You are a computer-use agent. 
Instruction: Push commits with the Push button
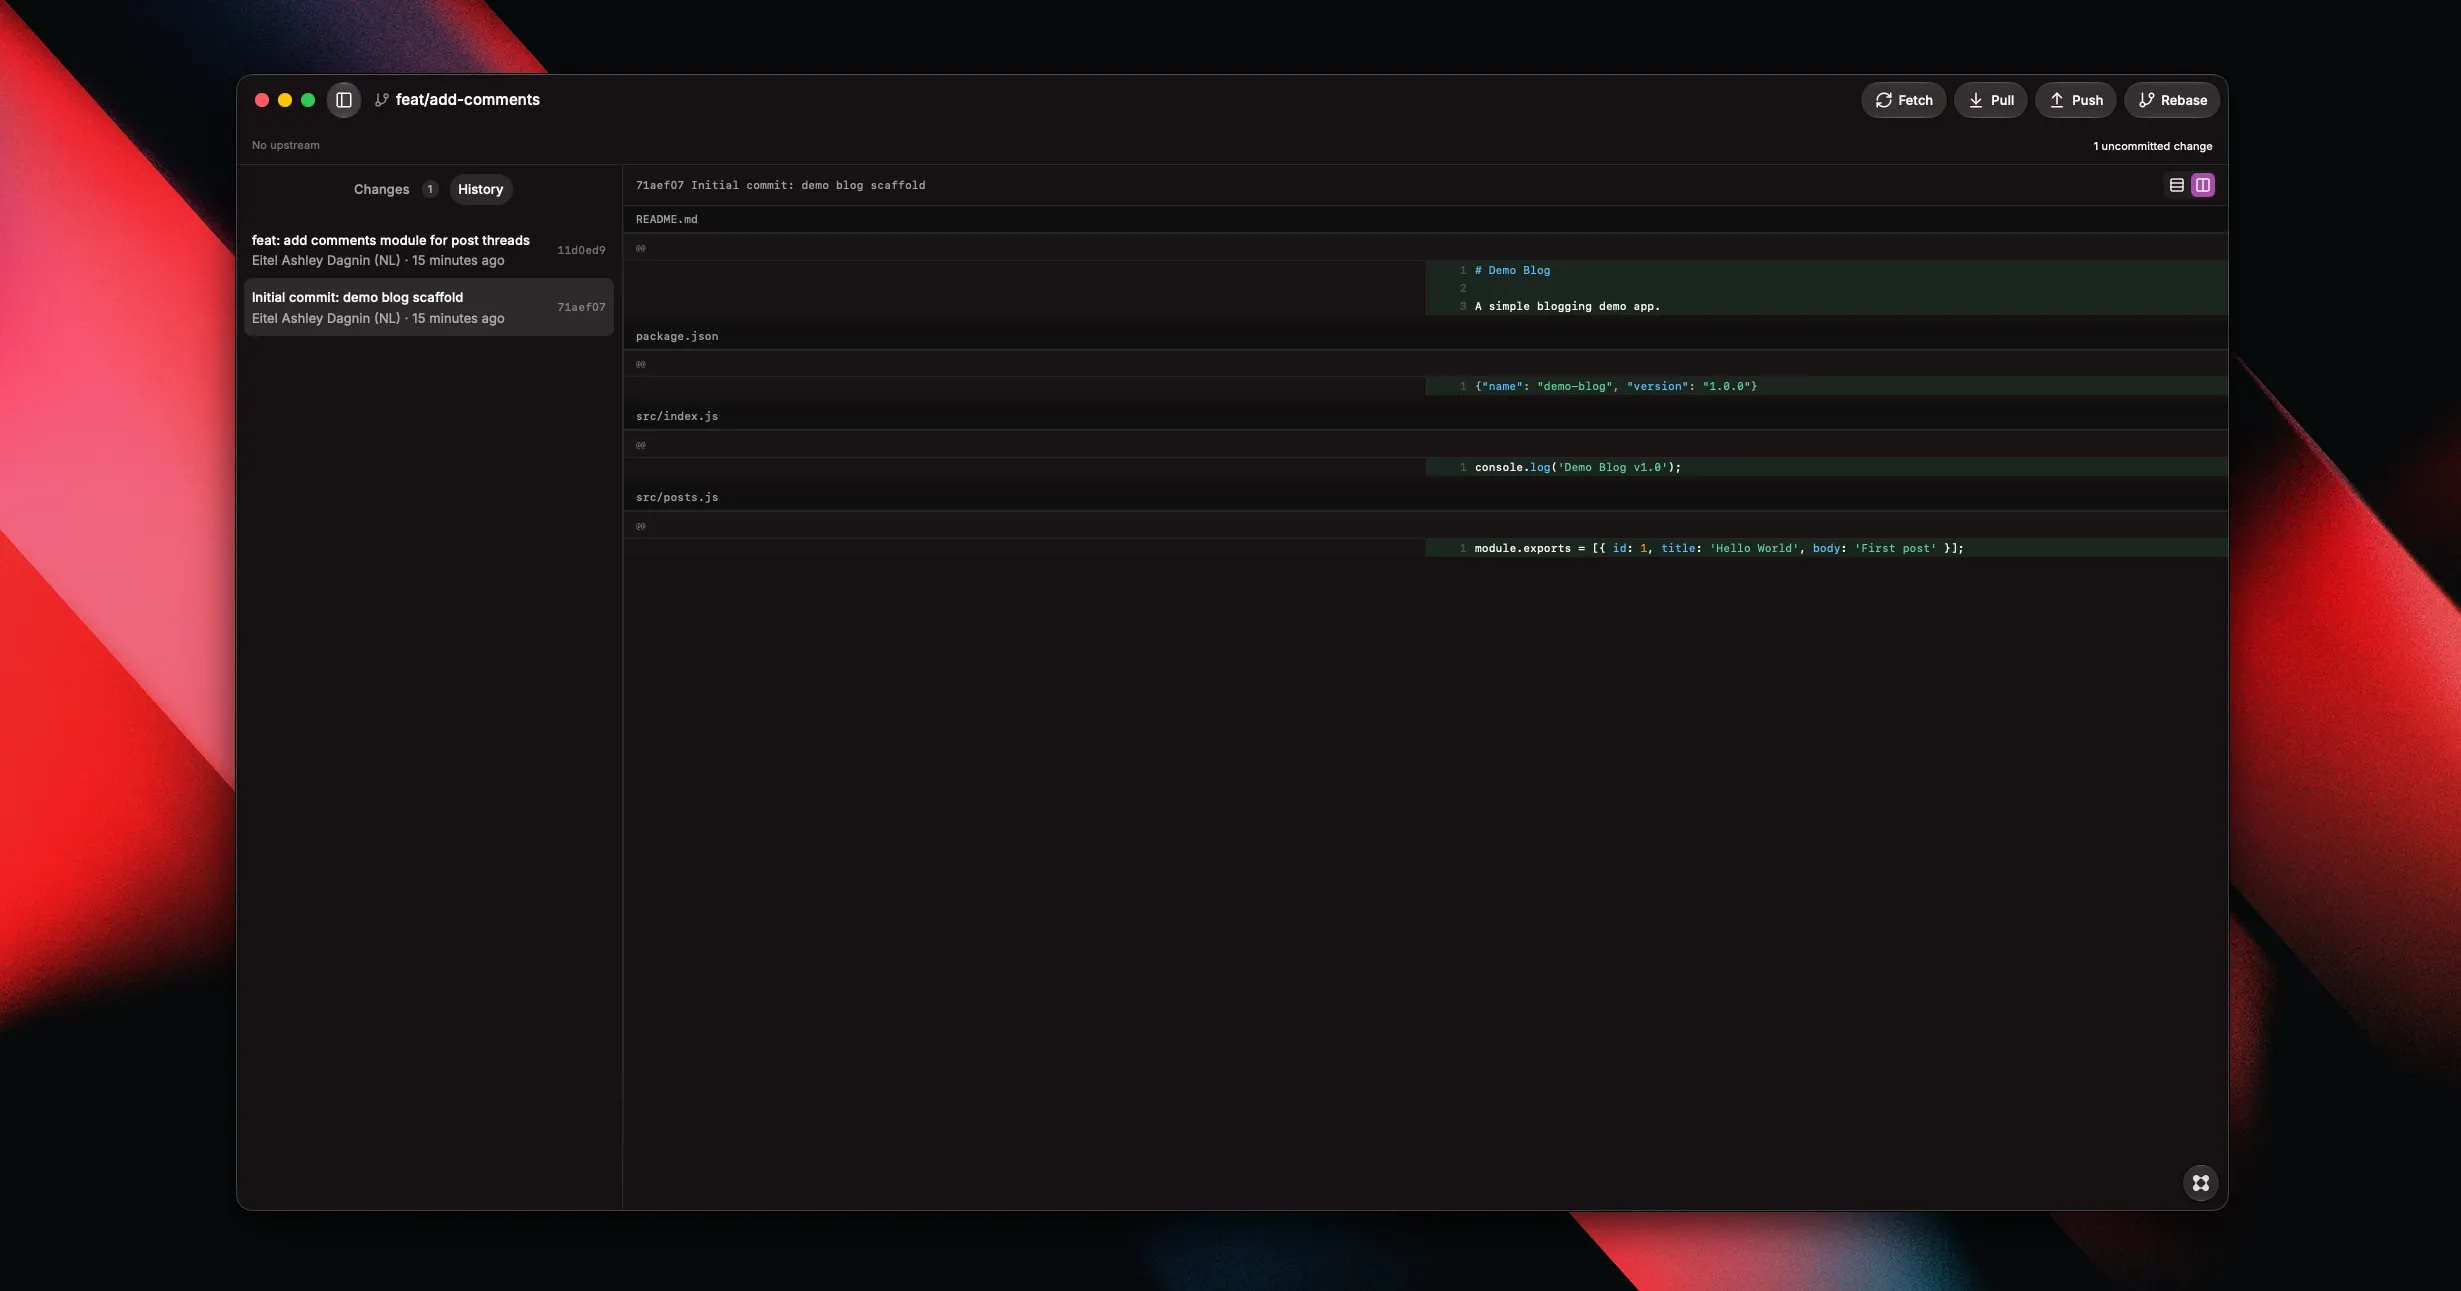pos(2075,100)
